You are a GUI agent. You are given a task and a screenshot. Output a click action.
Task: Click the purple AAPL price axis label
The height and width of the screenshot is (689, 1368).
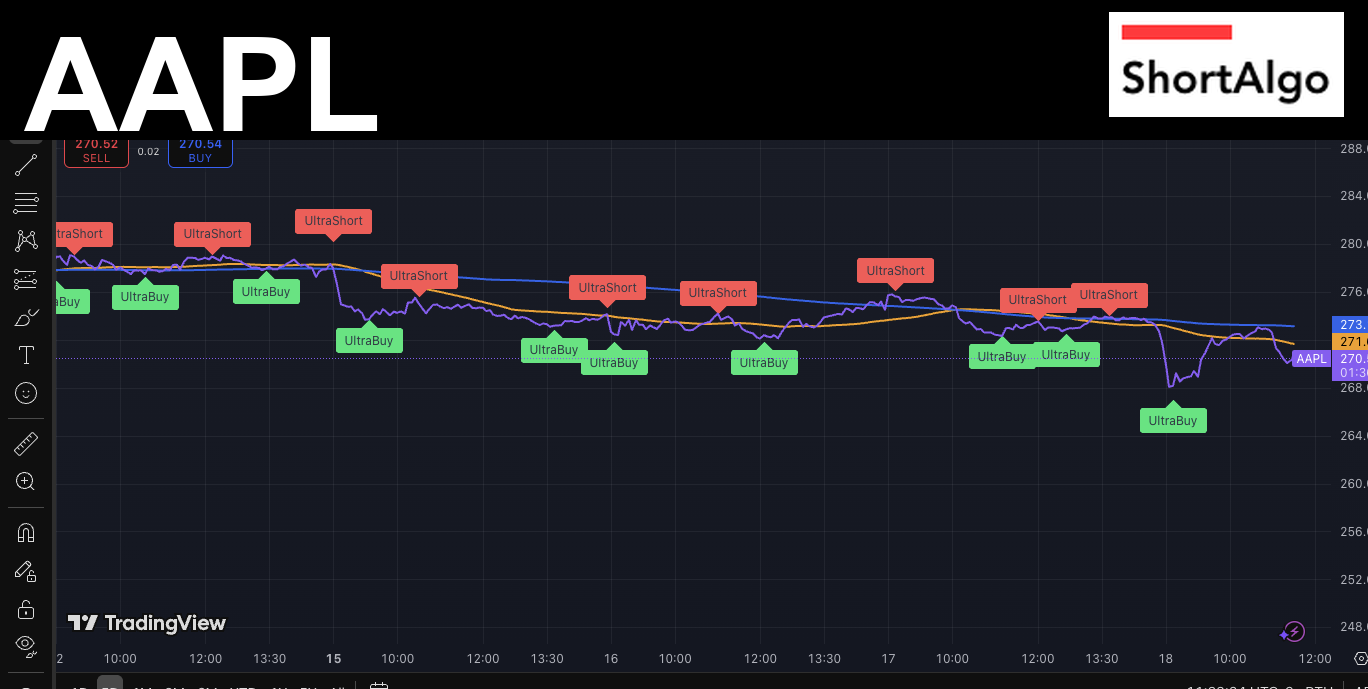tap(1311, 358)
